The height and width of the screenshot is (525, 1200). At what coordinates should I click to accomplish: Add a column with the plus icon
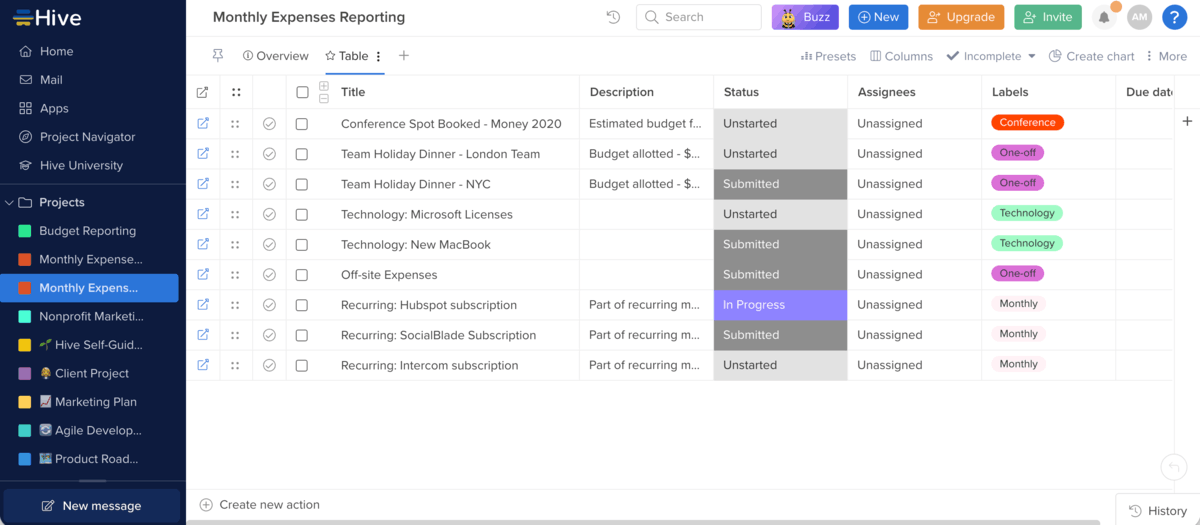click(1187, 121)
